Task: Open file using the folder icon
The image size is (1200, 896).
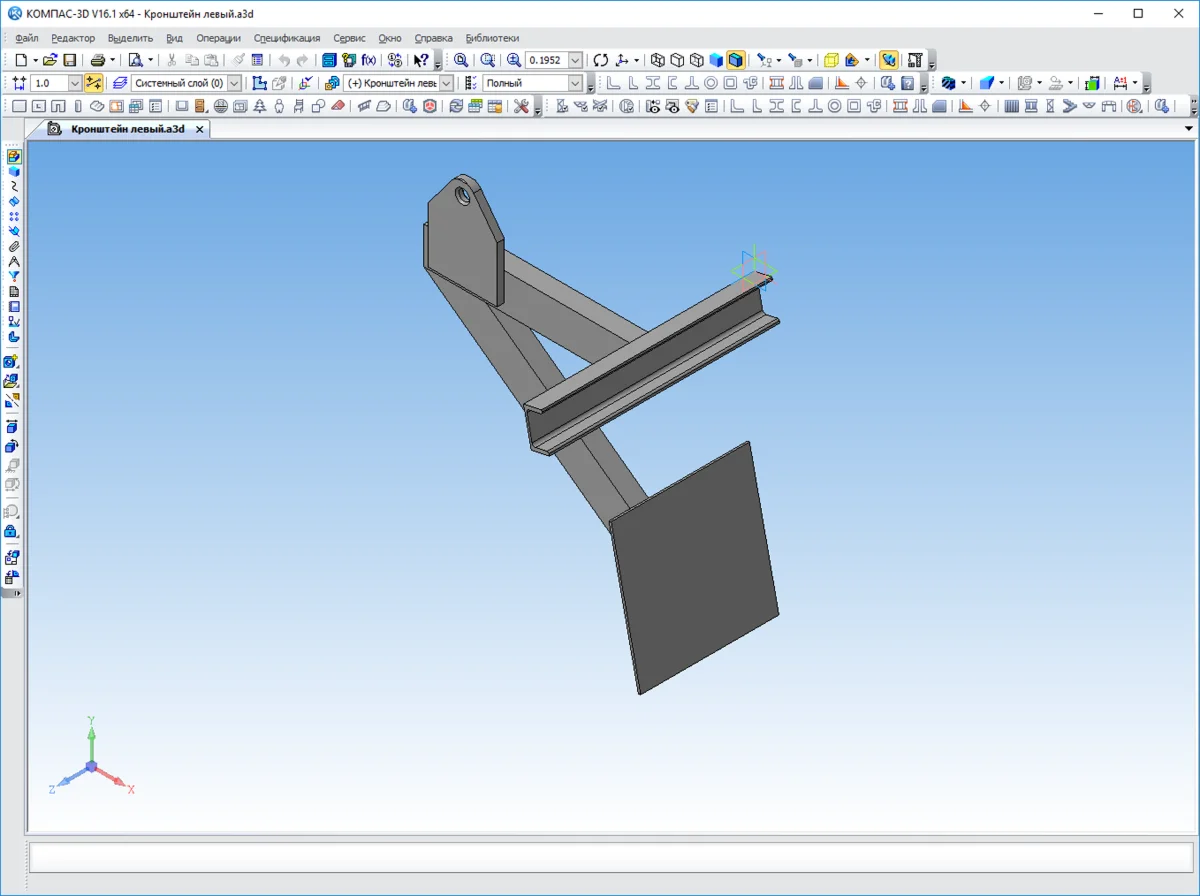Action: click(x=50, y=60)
